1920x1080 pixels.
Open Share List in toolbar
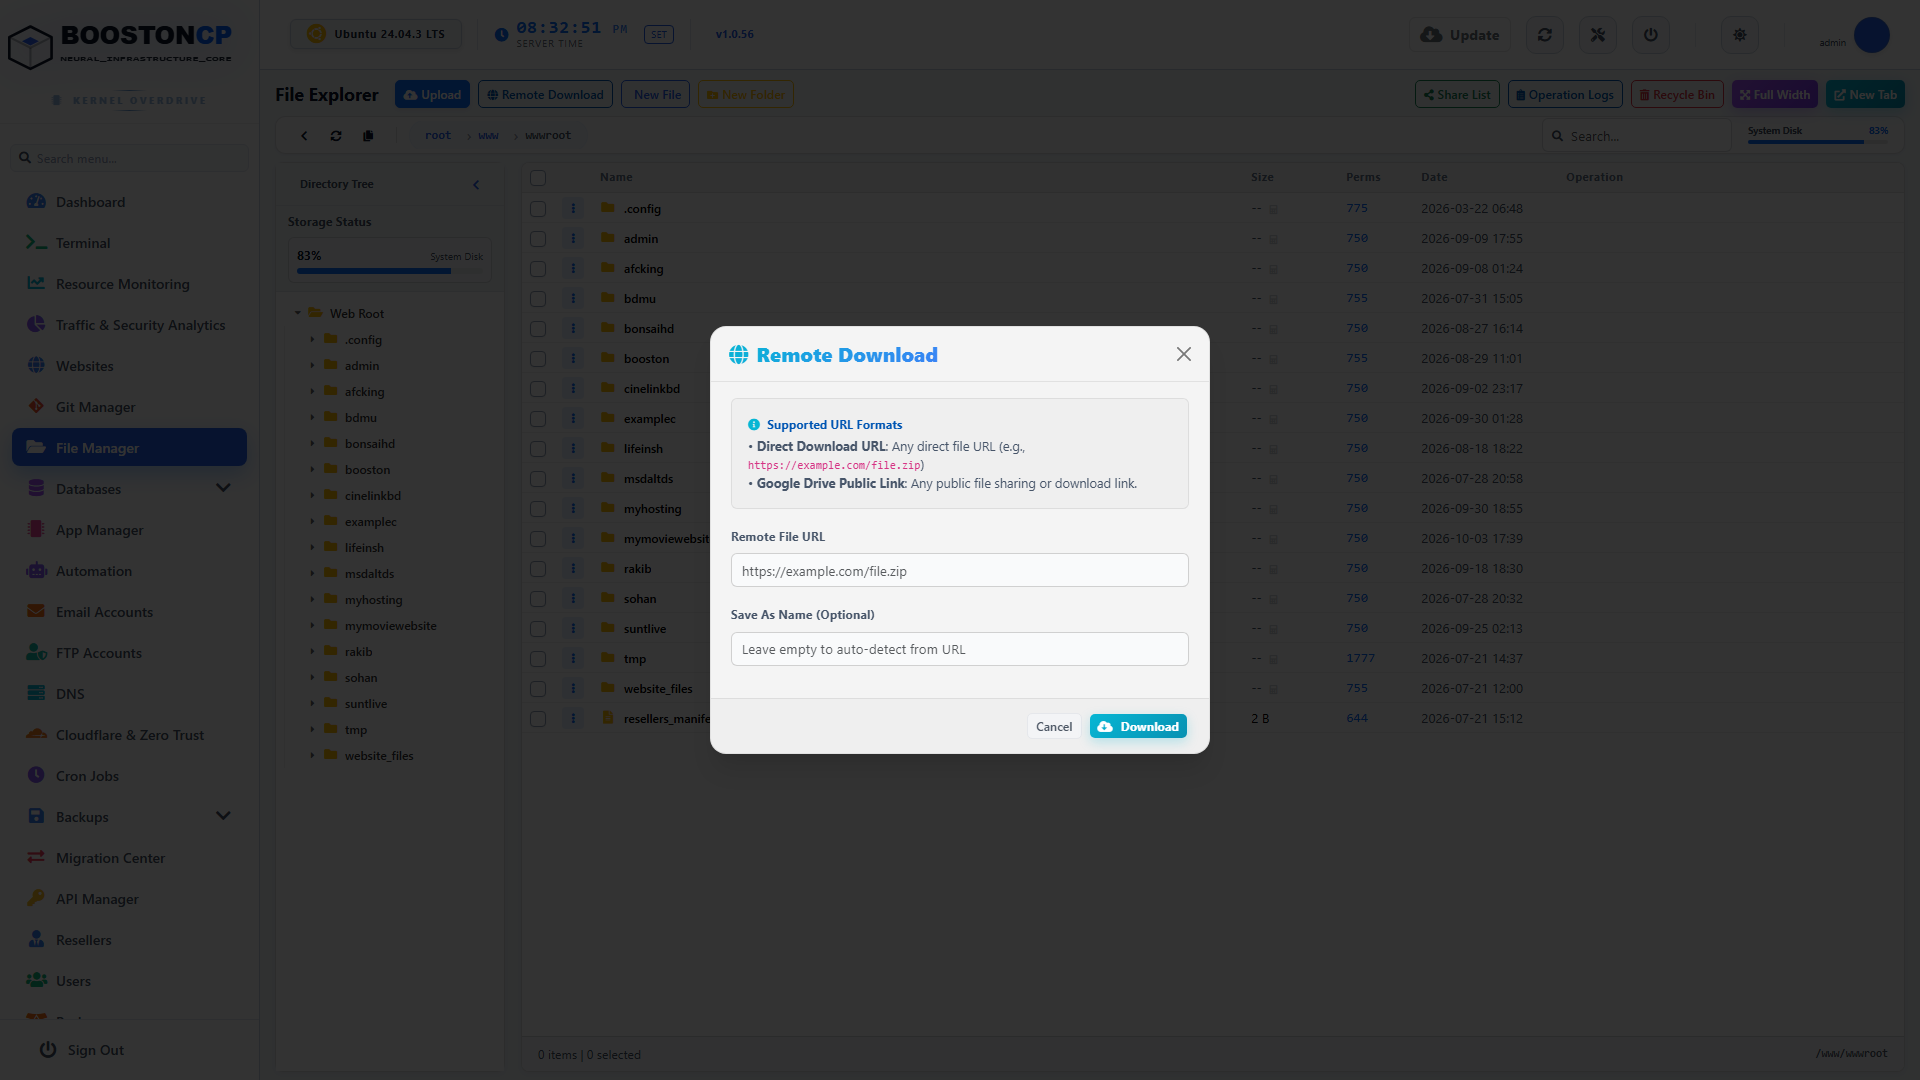(1457, 94)
